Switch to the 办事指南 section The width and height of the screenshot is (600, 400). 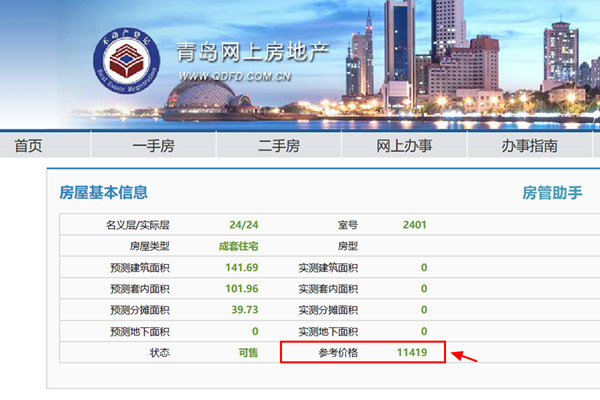pyautogui.click(x=529, y=146)
